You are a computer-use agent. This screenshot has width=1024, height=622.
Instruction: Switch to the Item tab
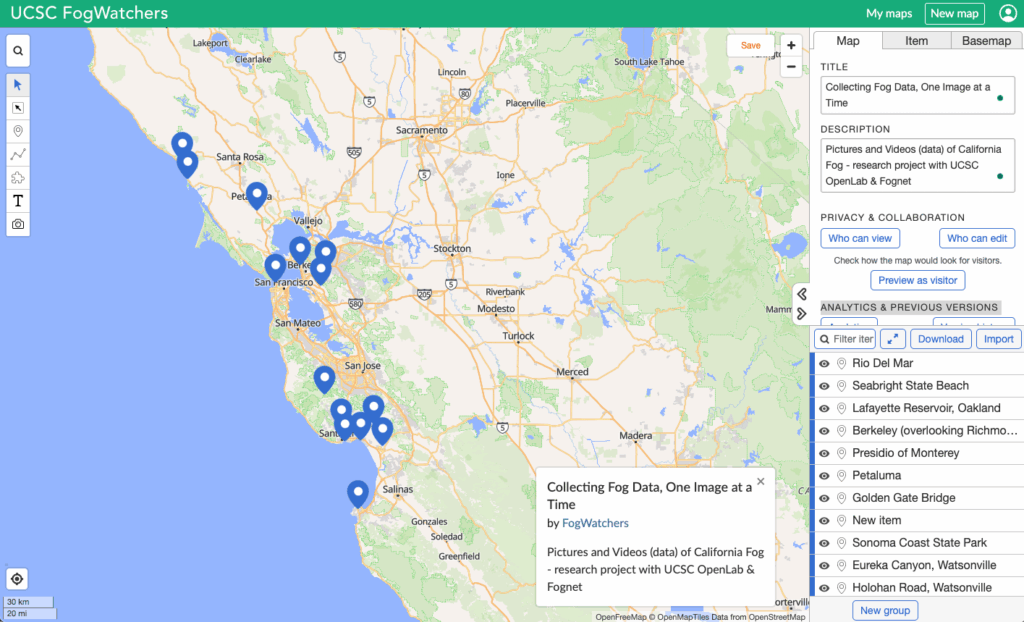click(x=916, y=41)
